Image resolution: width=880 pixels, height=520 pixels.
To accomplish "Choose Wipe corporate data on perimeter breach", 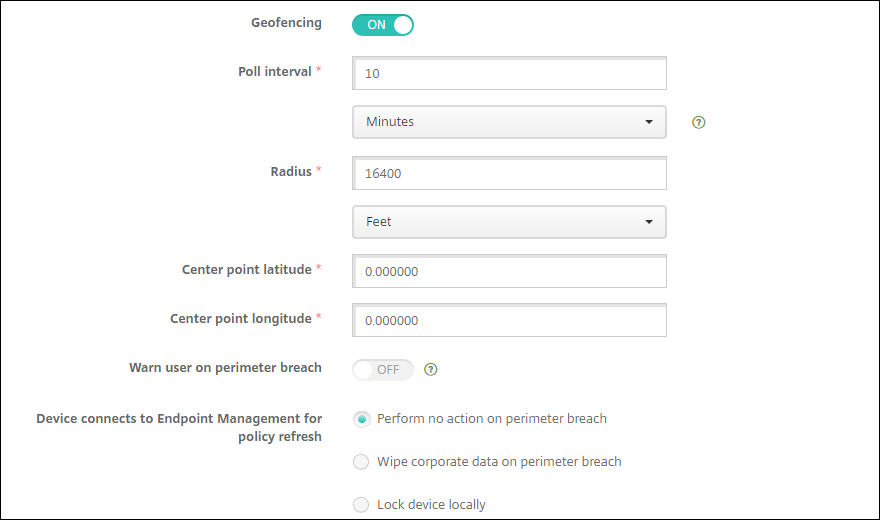I will pos(361,462).
